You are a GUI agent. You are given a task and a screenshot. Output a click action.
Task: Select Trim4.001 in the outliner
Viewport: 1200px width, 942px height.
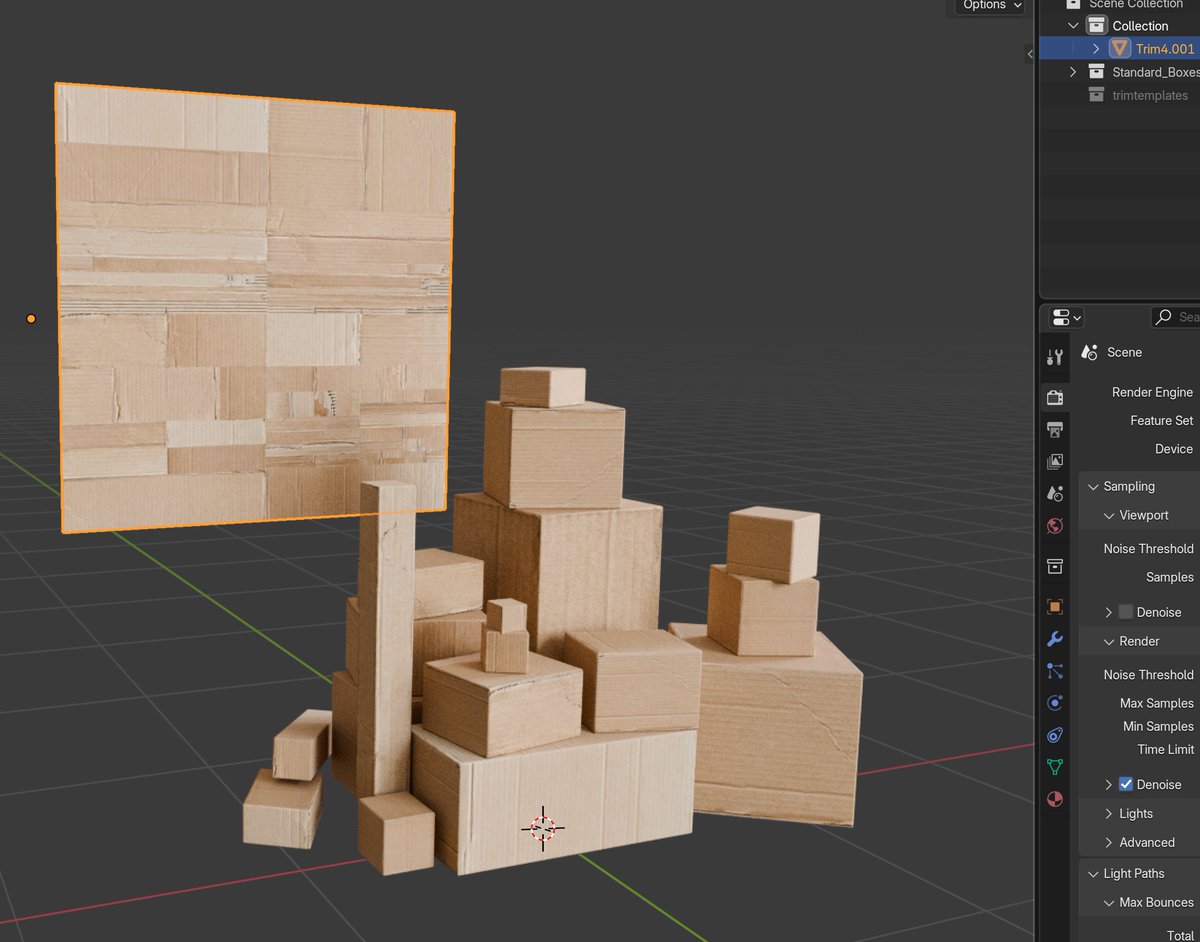coord(1165,49)
